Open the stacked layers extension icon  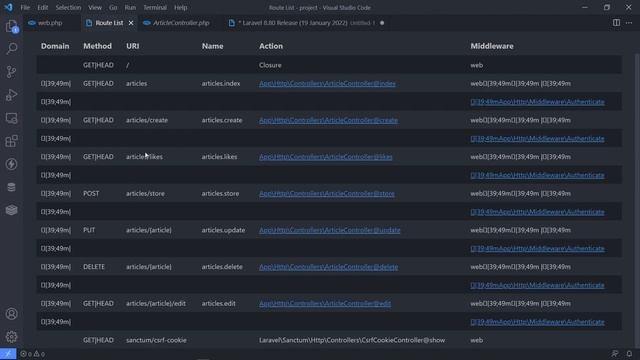tap(11, 210)
